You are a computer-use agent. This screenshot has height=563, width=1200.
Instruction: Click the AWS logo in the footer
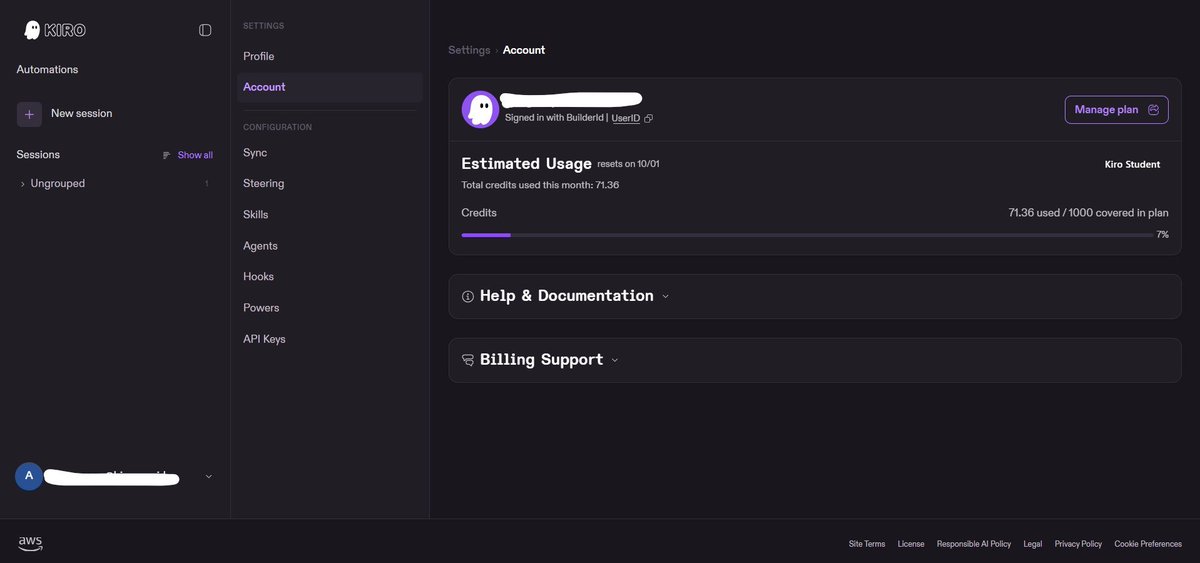click(30, 543)
